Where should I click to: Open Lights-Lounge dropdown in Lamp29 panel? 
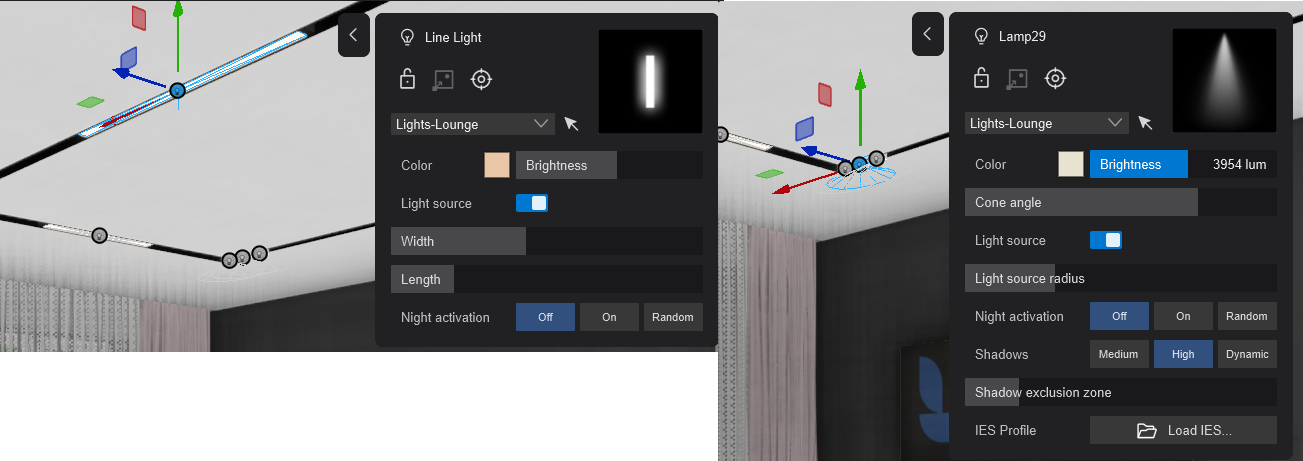point(1046,123)
